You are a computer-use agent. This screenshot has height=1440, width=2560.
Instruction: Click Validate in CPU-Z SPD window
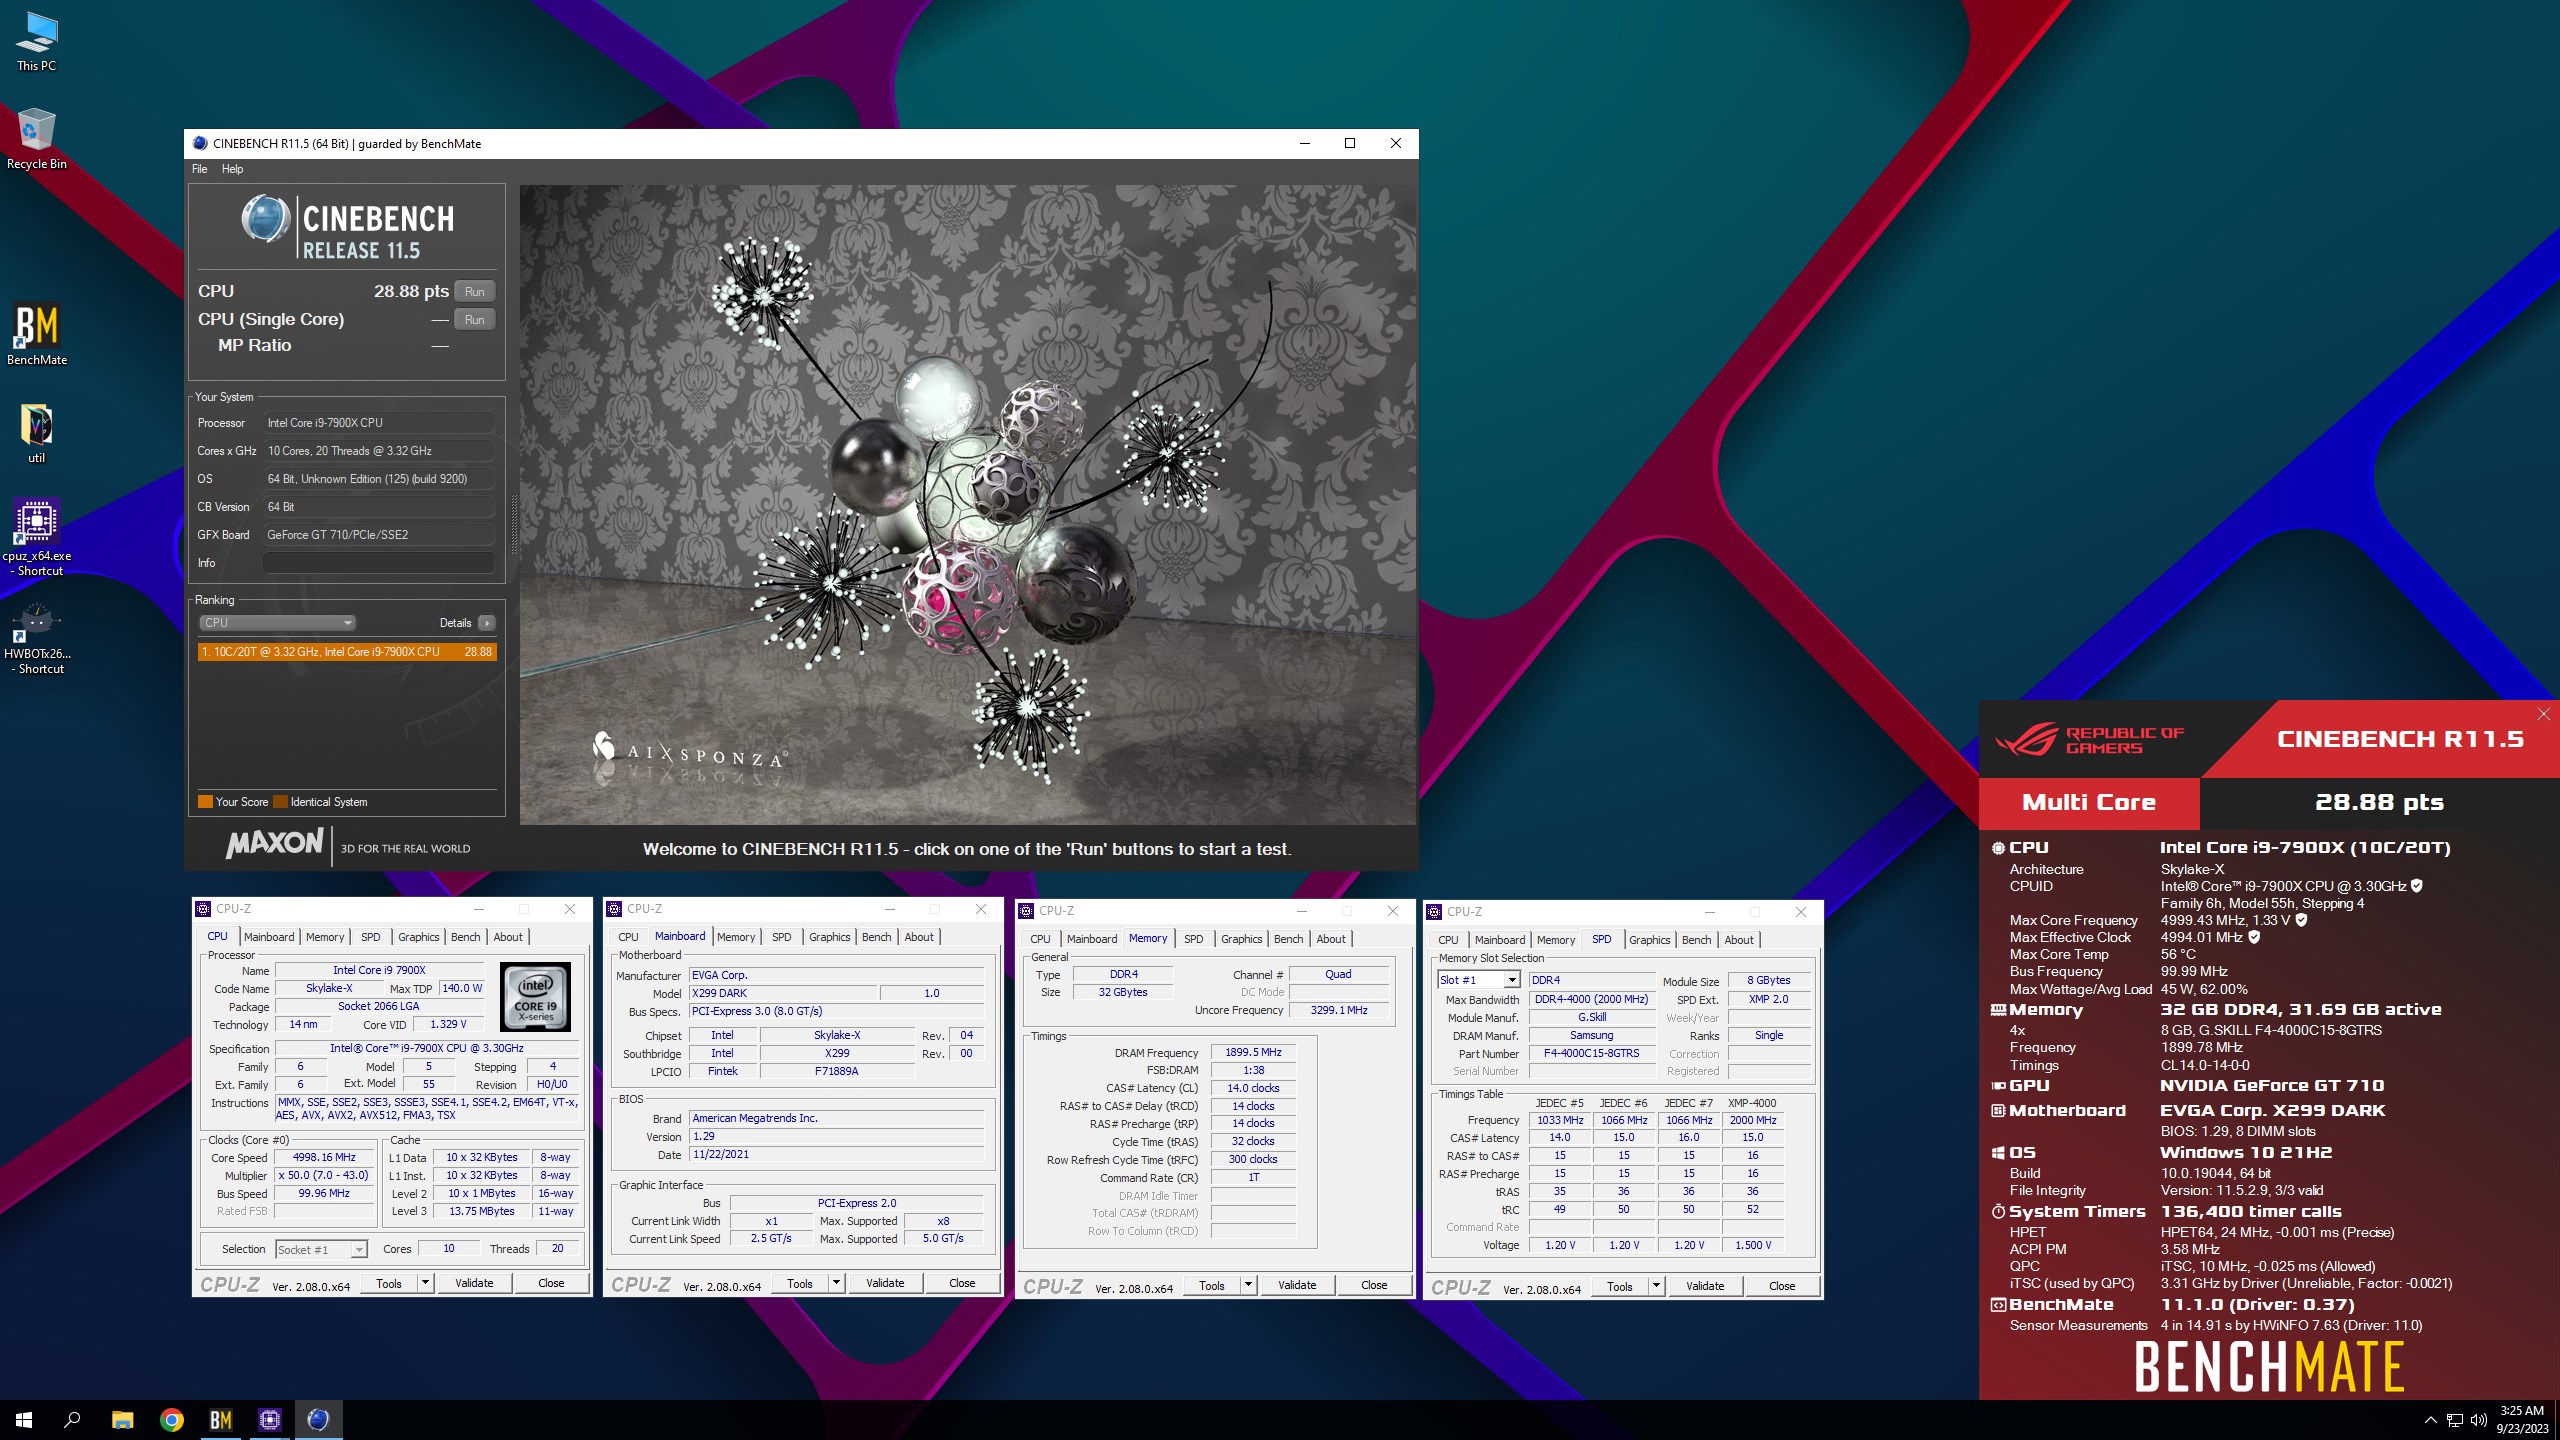pyautogui.click(x=1705, y=1287)
